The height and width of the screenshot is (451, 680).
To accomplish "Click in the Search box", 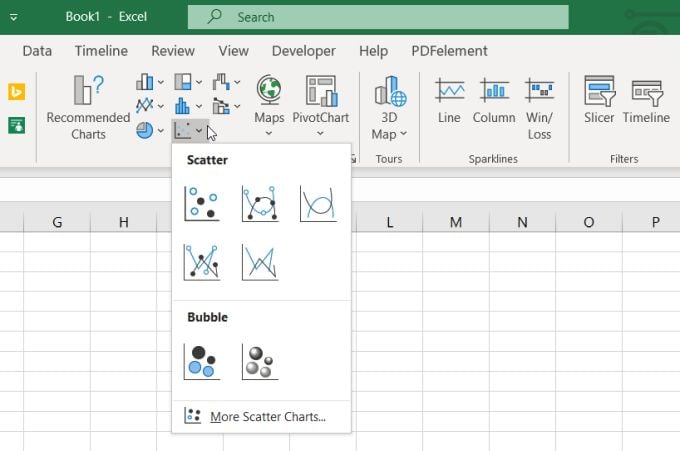I will click(378, 17).
